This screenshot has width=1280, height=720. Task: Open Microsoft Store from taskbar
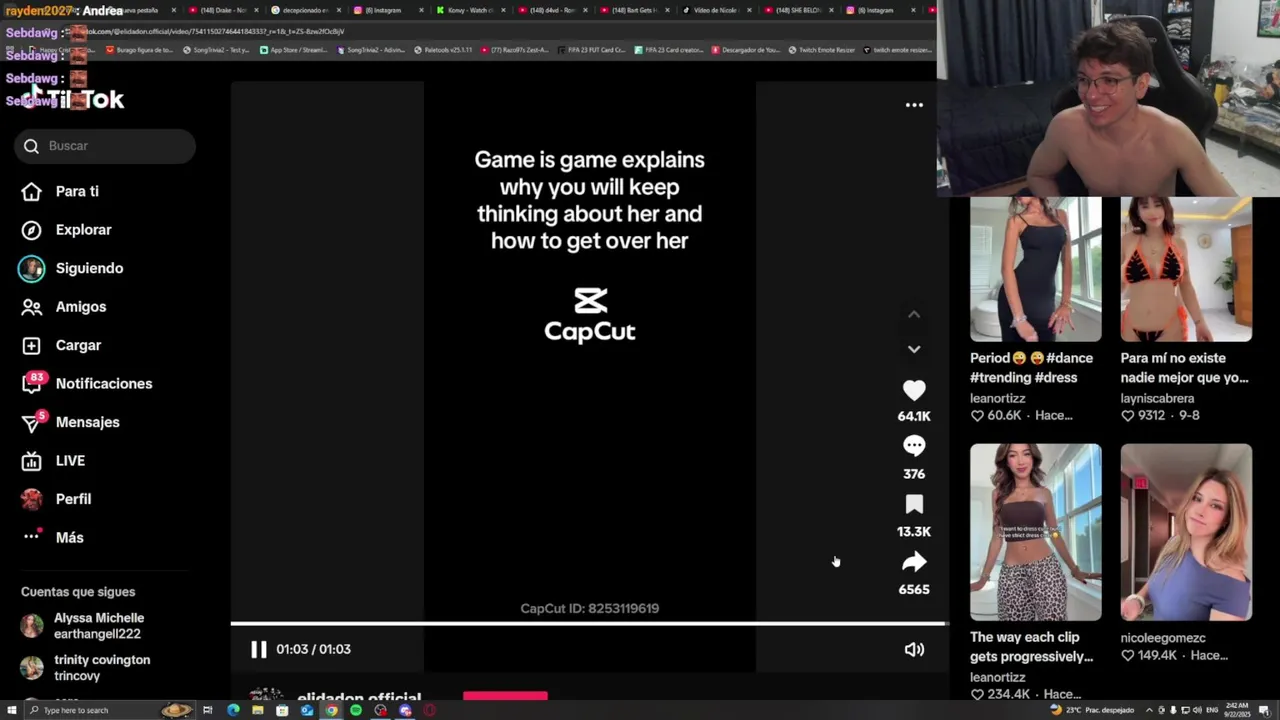click(x=282, y=710)
